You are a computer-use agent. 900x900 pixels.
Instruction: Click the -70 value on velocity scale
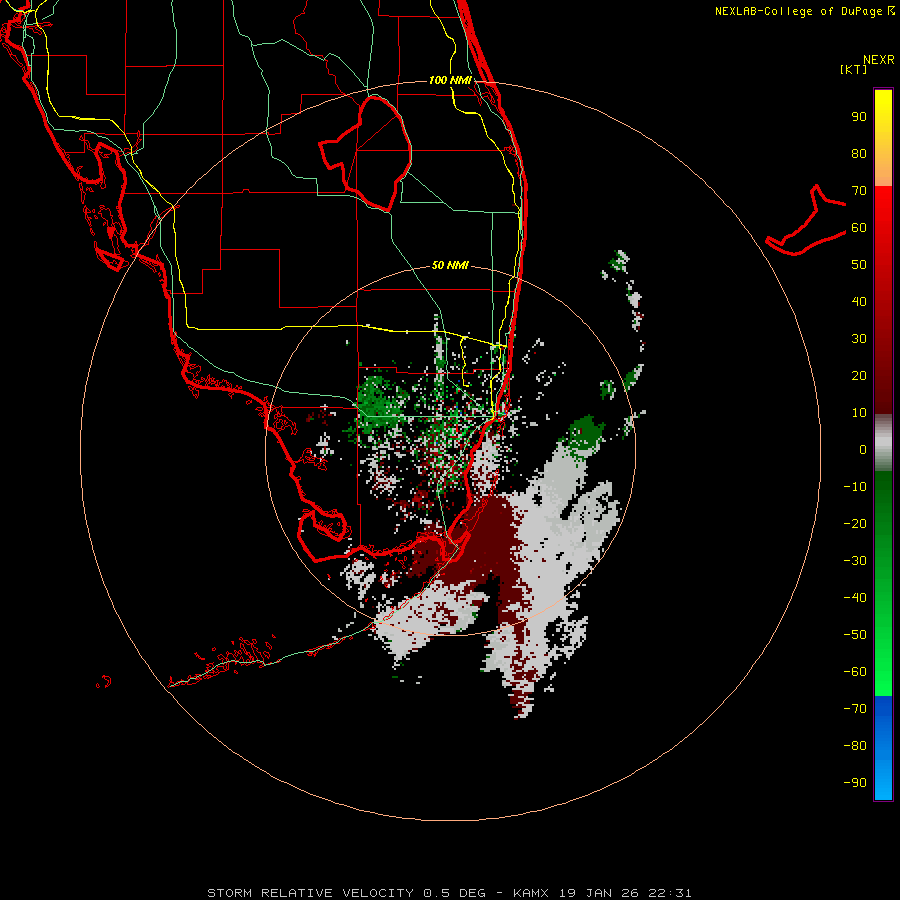click(855, 708)
